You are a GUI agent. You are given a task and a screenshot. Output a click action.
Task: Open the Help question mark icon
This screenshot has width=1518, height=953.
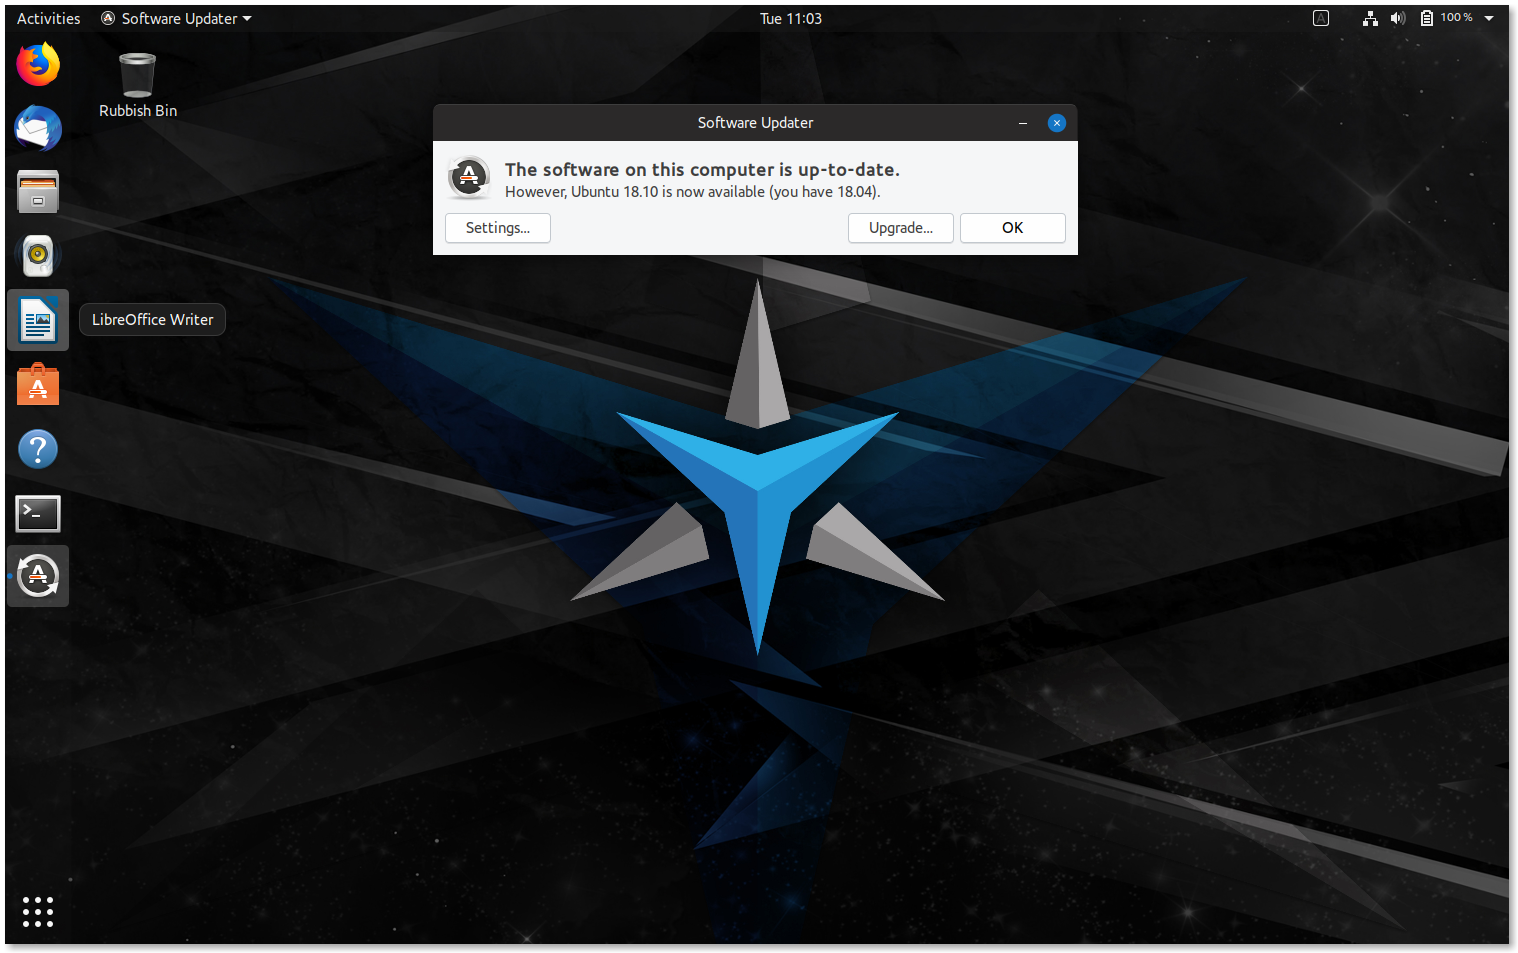coord(38,449)
